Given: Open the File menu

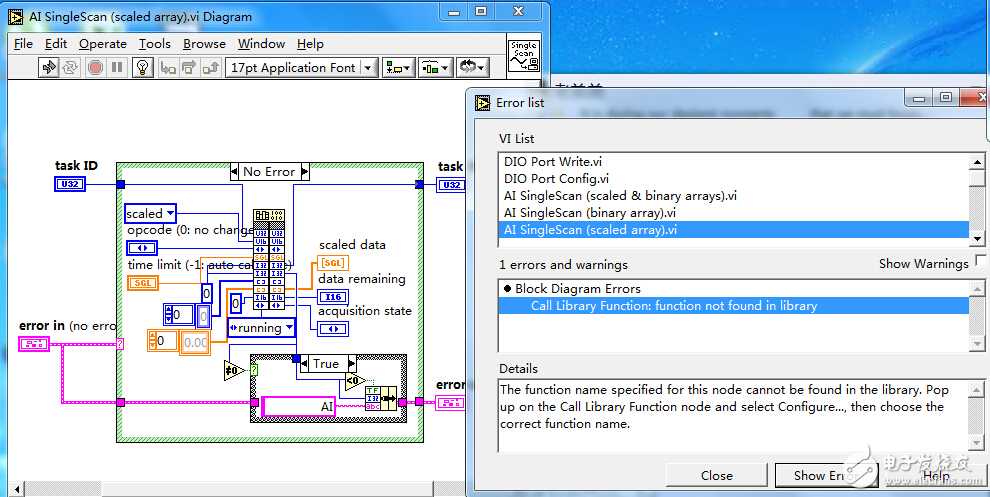Looking at the screenshot, I should pyautogui.click(x=23, y=44).
